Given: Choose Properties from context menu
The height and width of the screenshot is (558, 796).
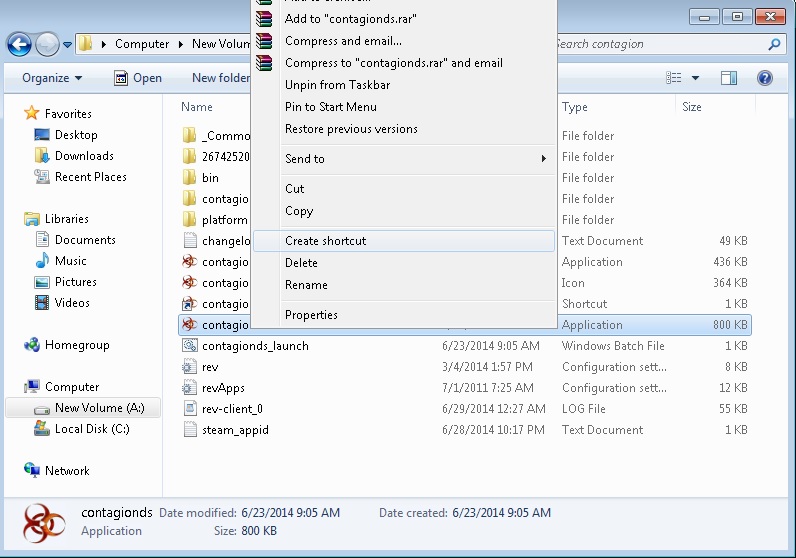Looking at the screenshot, I should 404,315.
